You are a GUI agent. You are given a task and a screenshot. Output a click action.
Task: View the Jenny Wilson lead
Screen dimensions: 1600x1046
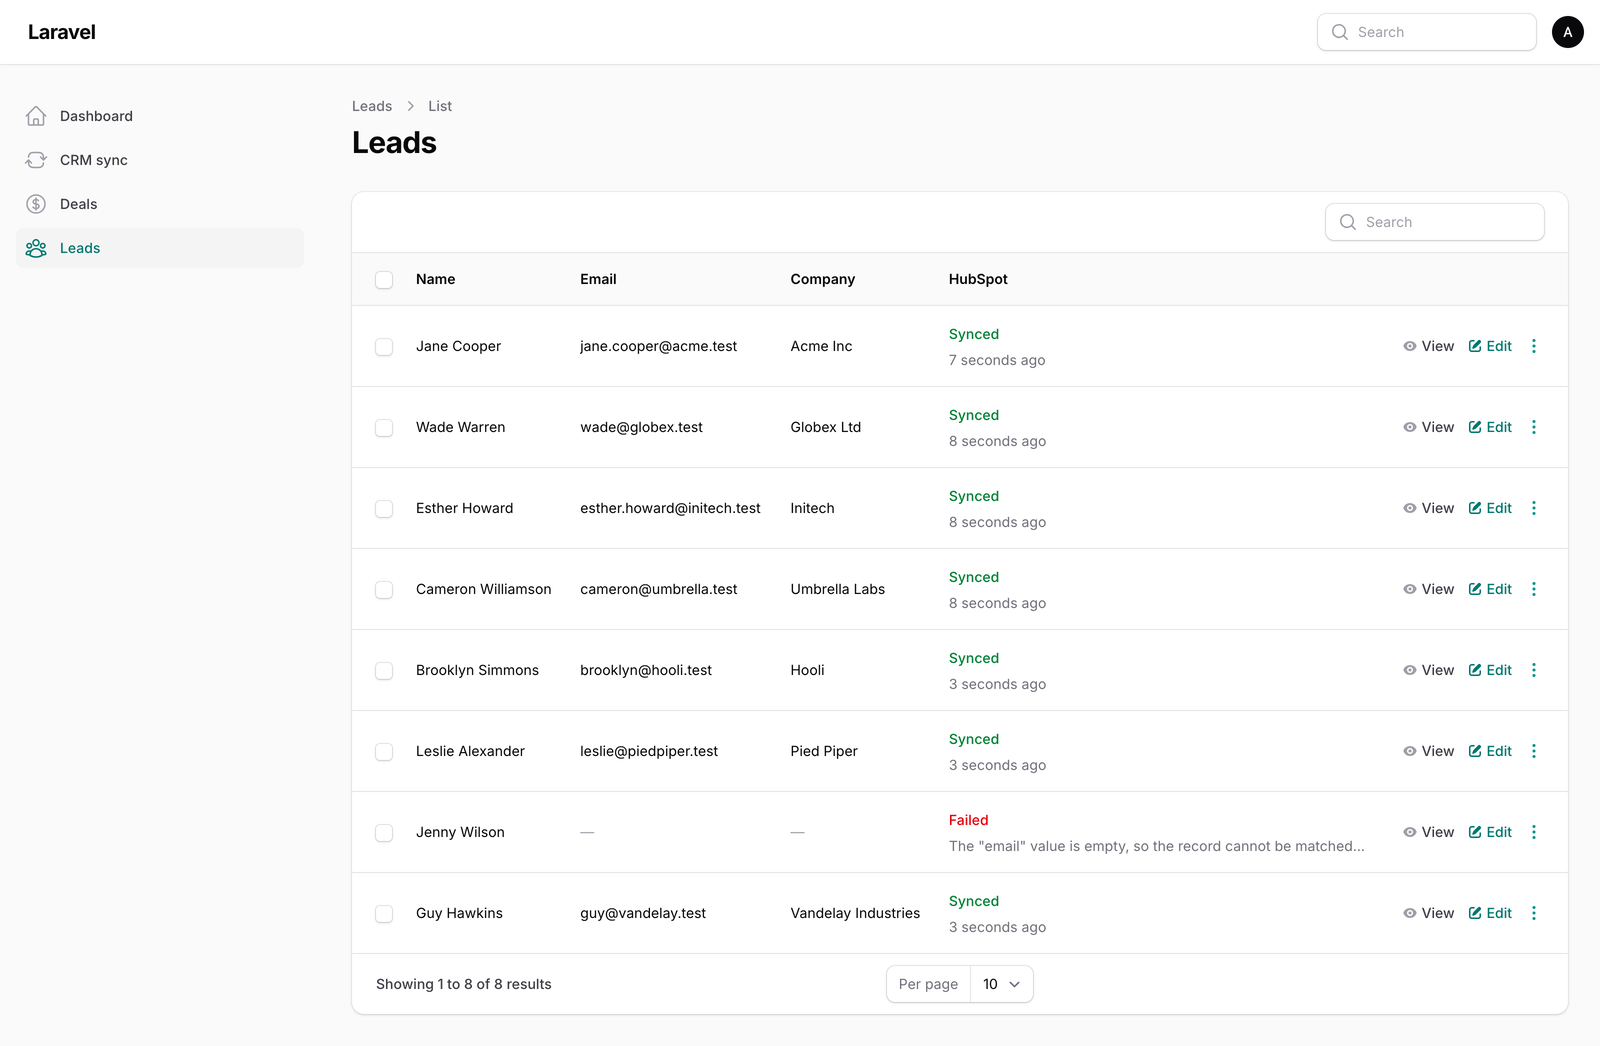pos(1428,832)
